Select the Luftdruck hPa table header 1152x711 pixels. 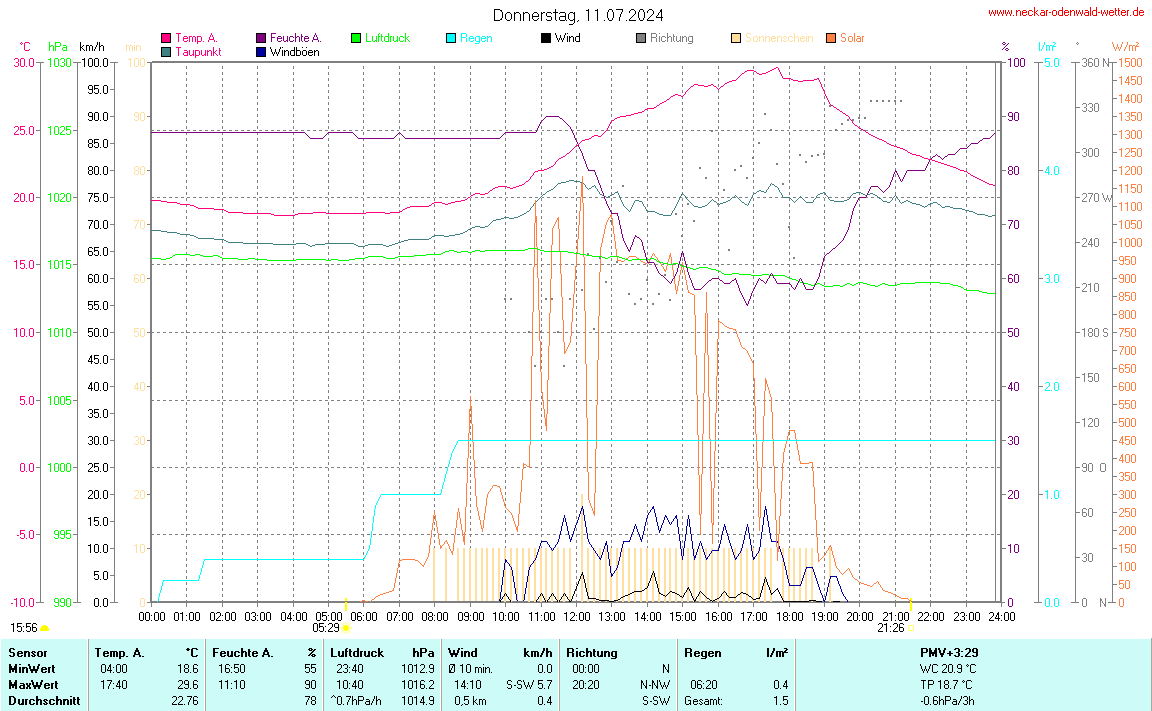click(x=382, y=652)
